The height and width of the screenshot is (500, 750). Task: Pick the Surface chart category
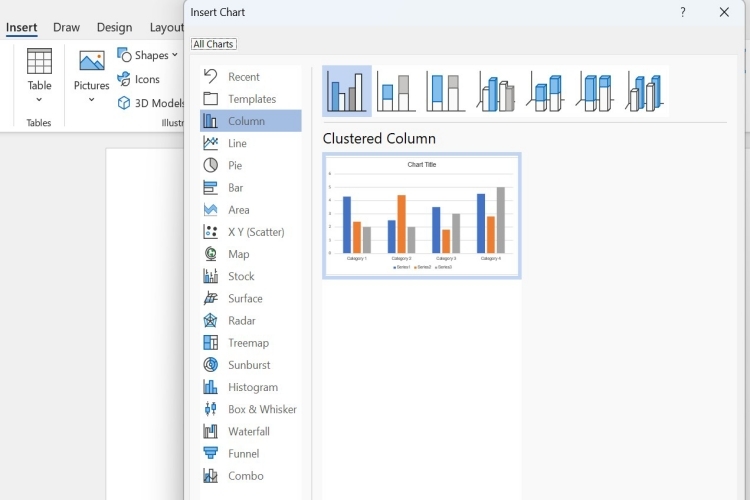coord(251,298)
